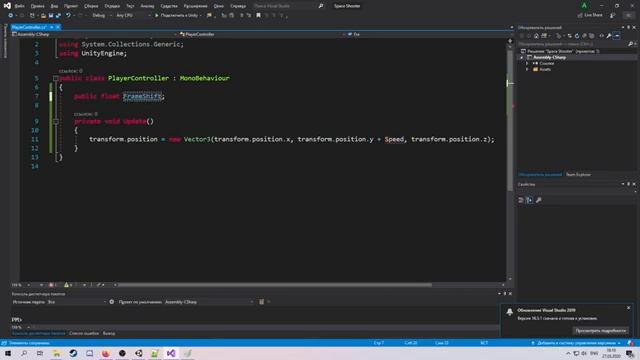Open Steam from the taskbar
This screenshot has width=640, height=360.
(73, 353)
